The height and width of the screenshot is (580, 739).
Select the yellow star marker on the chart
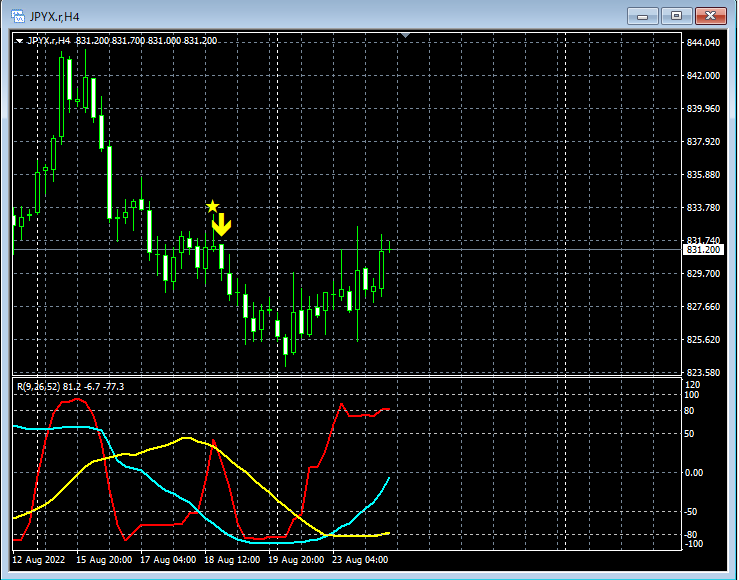pos(213,206)
